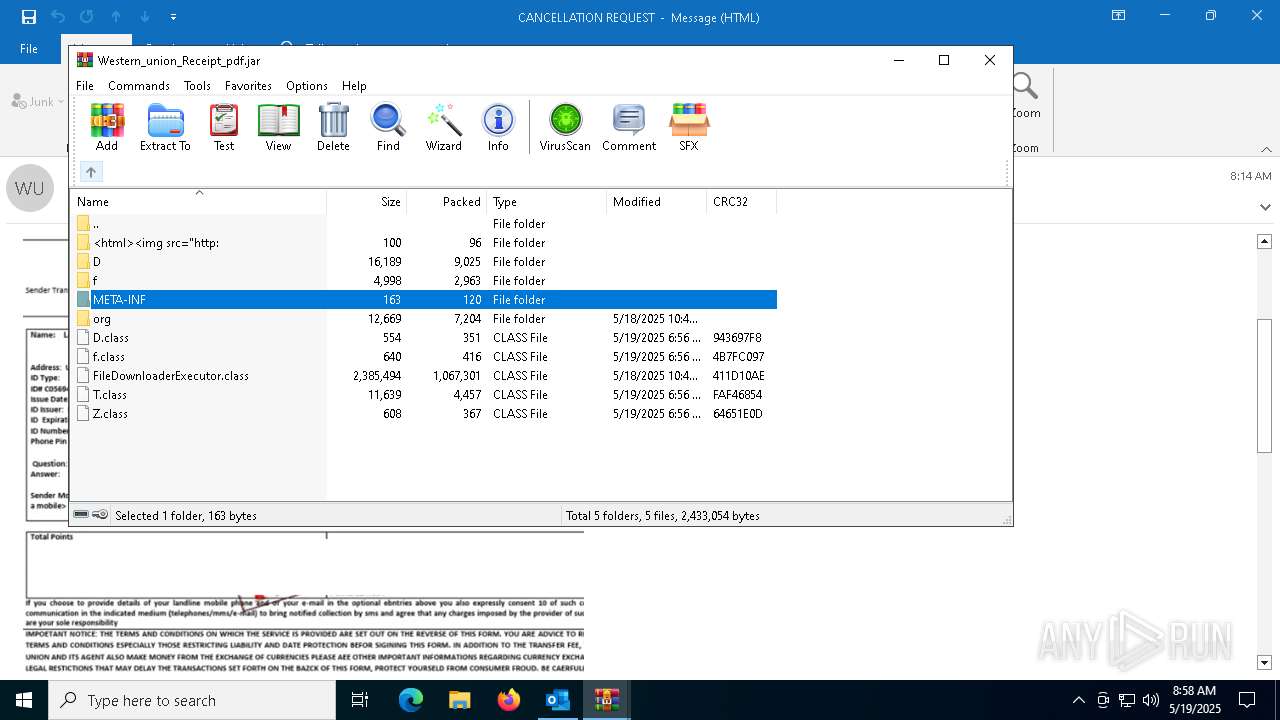The height and width of the screenshot is (720, 1280).
Task: Collapse the Outlook ribbon chevron
Action: (1267, 149)
